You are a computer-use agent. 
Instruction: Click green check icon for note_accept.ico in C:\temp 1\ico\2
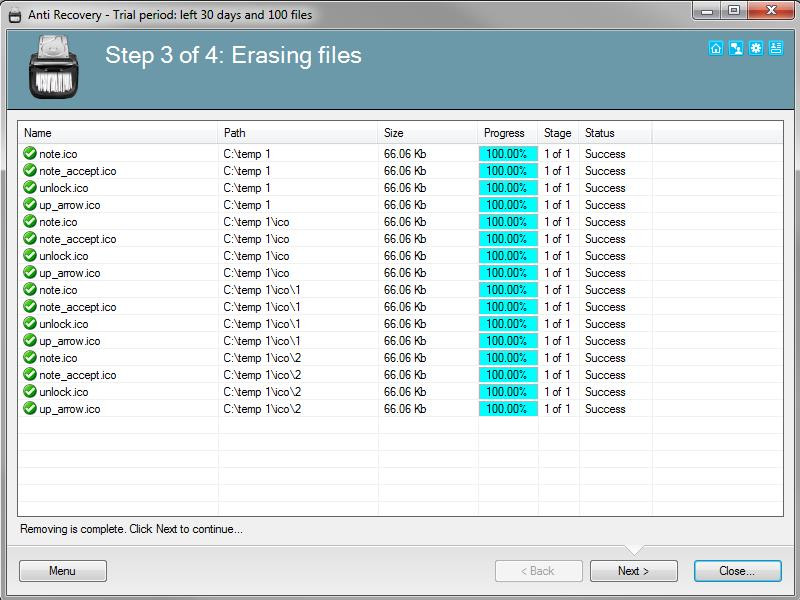click(30, 374)
